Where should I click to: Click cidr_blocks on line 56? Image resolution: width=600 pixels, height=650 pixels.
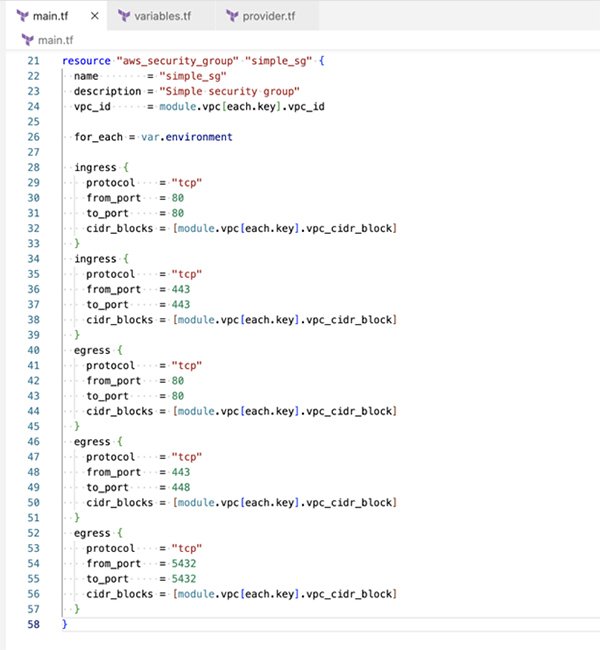click(119, 593)
